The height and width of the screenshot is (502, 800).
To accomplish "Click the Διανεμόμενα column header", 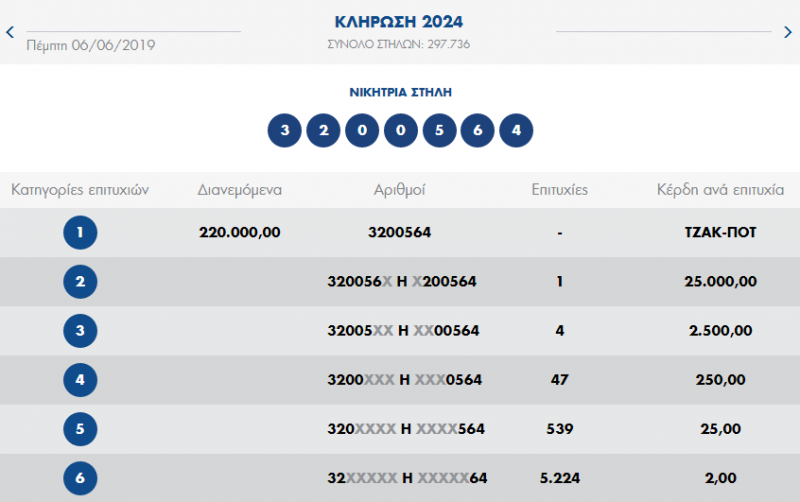I will (240, 190).
